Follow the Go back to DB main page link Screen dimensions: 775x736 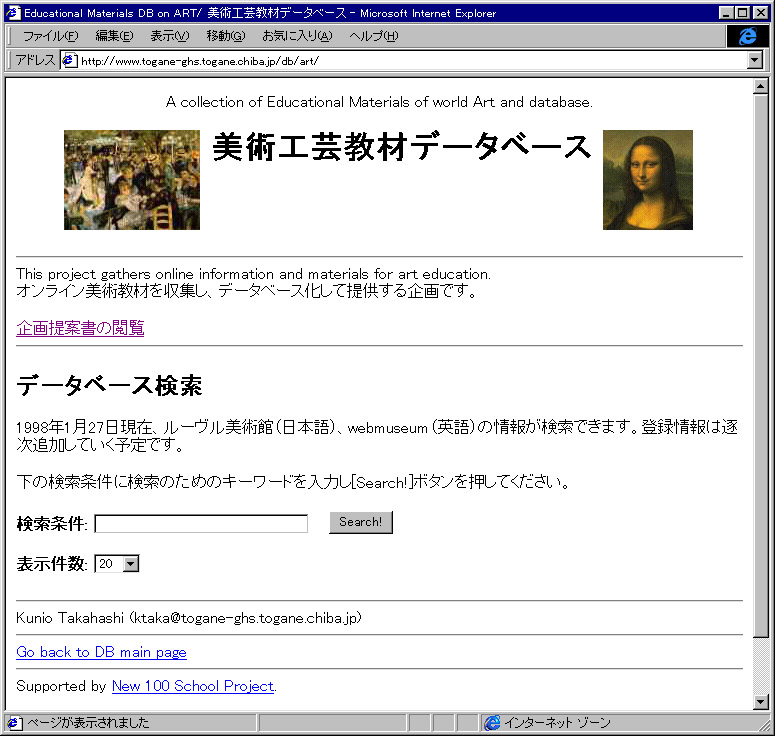click(101, 652)
